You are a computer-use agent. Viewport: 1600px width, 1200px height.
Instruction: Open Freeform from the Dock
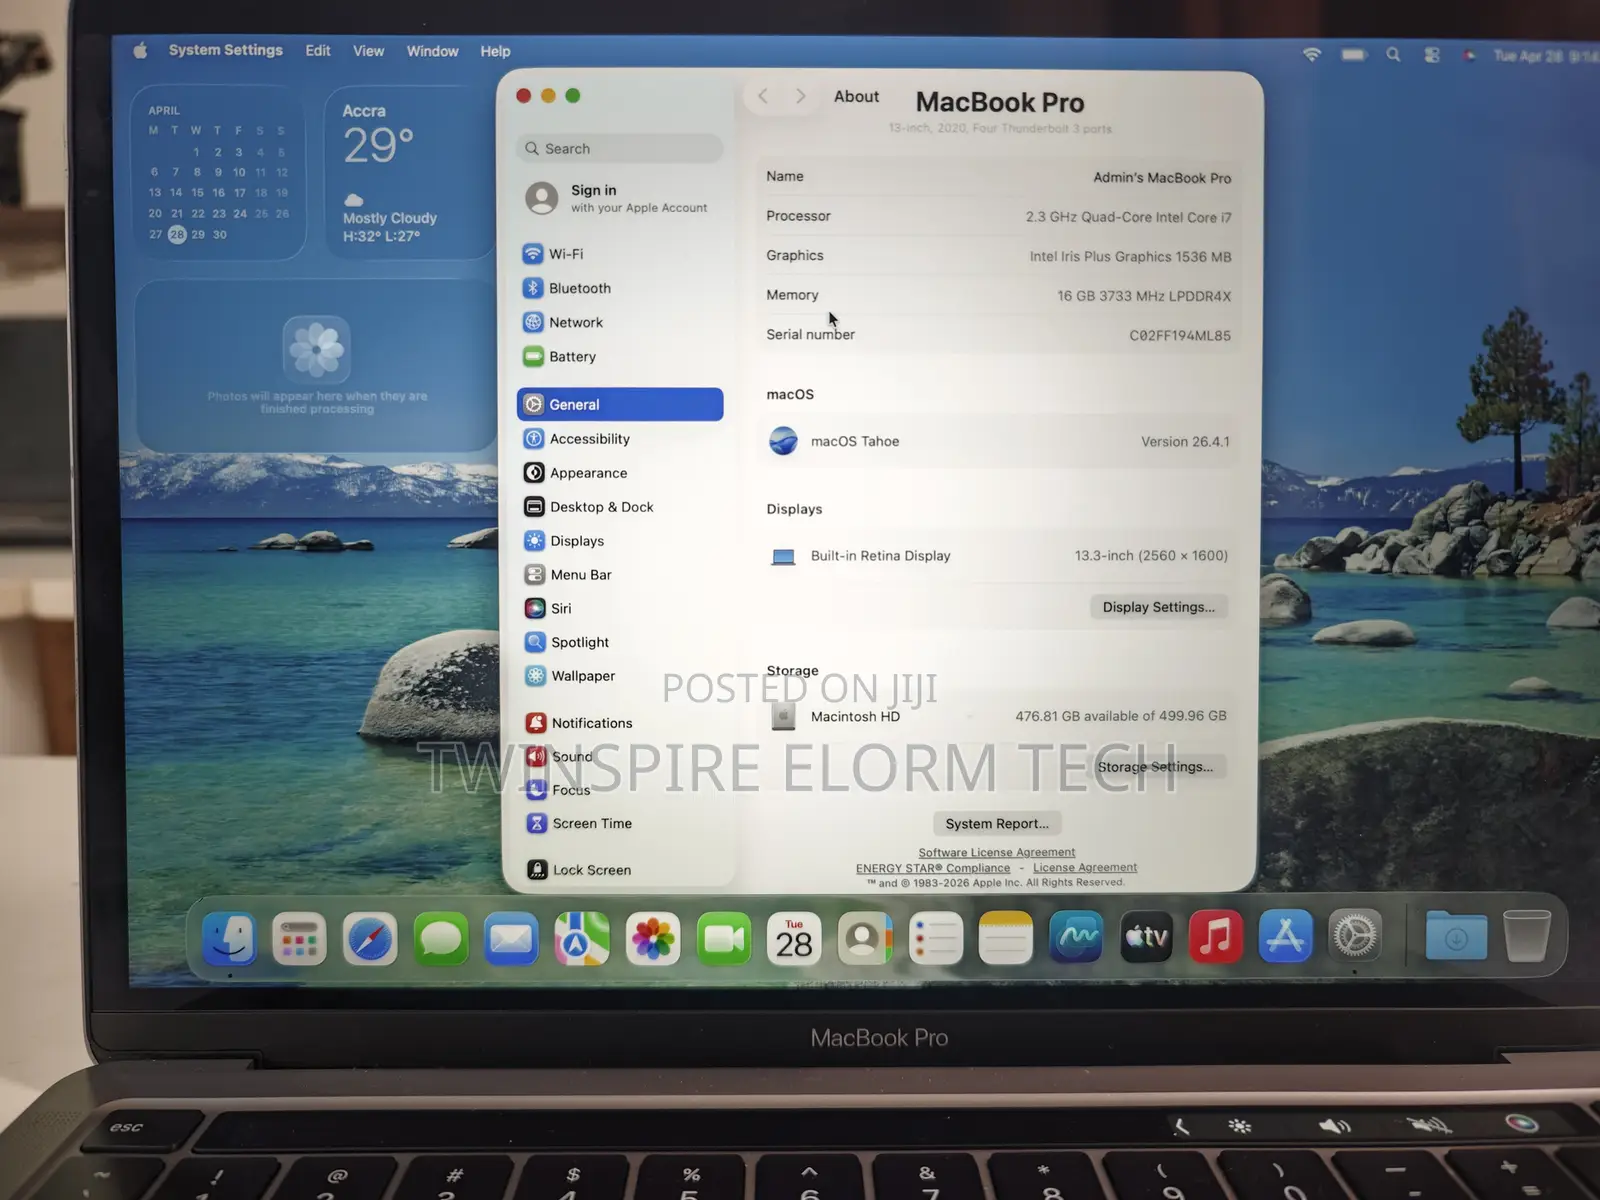[x=1076, y=937]
